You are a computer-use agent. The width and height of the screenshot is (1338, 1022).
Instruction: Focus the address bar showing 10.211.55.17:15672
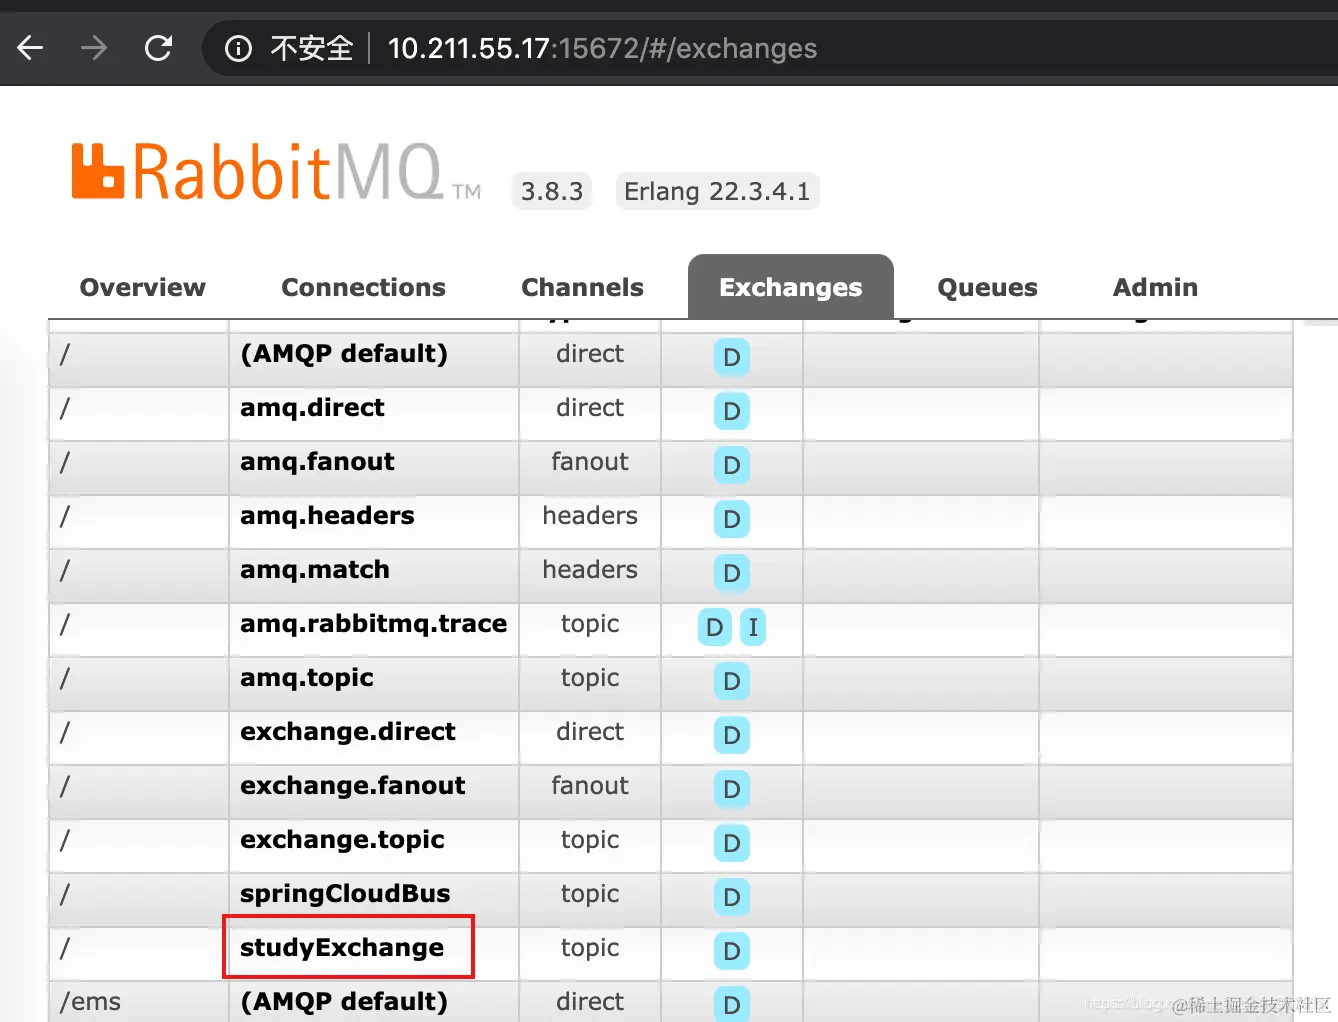click(x=602, y=48)
